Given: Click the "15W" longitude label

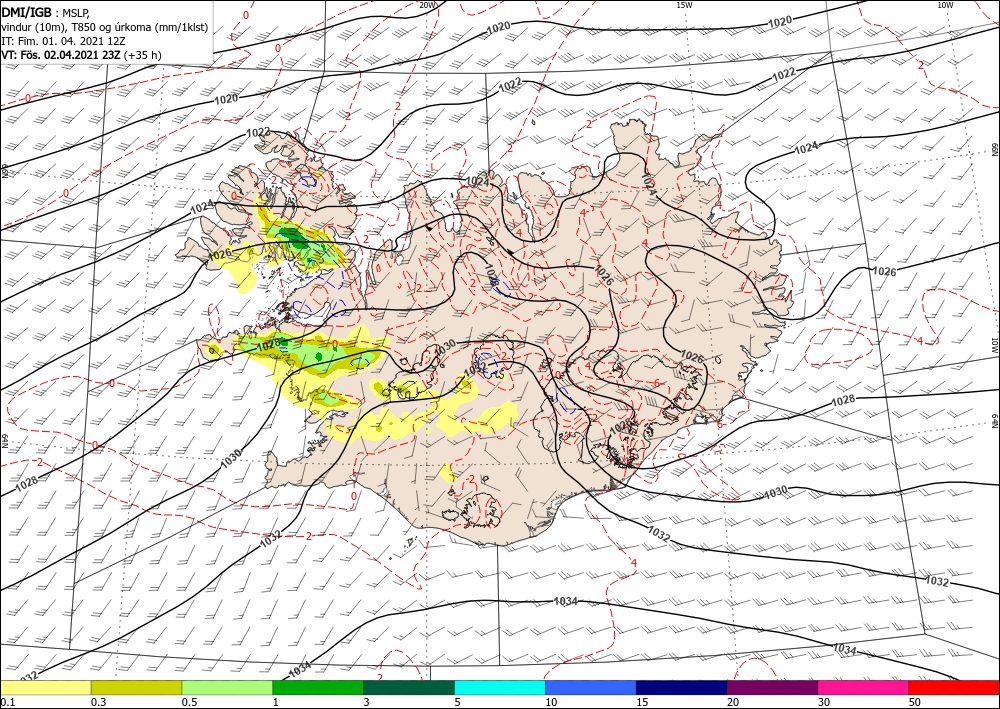Looking at the screenshot, I should 684,5.
